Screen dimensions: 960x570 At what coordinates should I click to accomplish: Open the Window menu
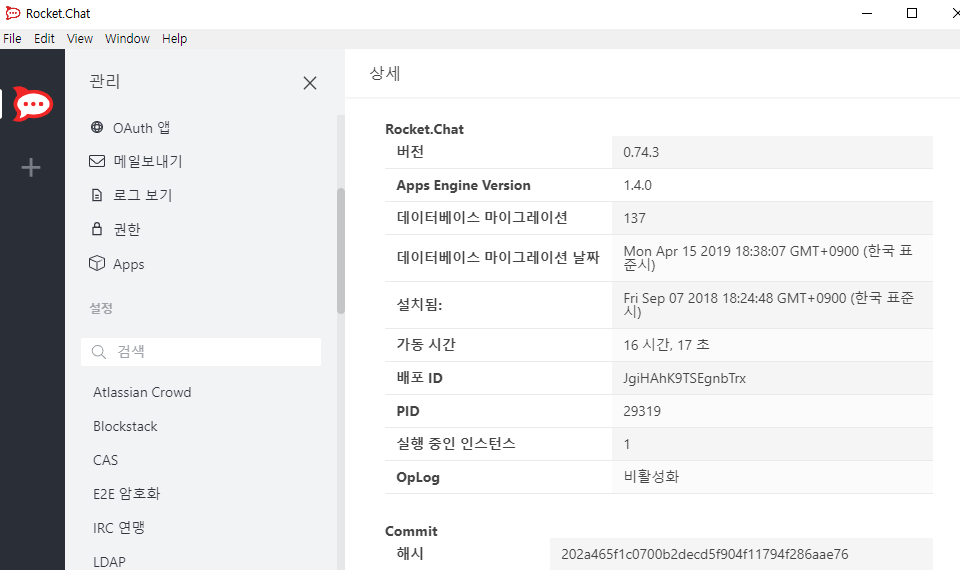pyautogui.click(x=127, y=39)
